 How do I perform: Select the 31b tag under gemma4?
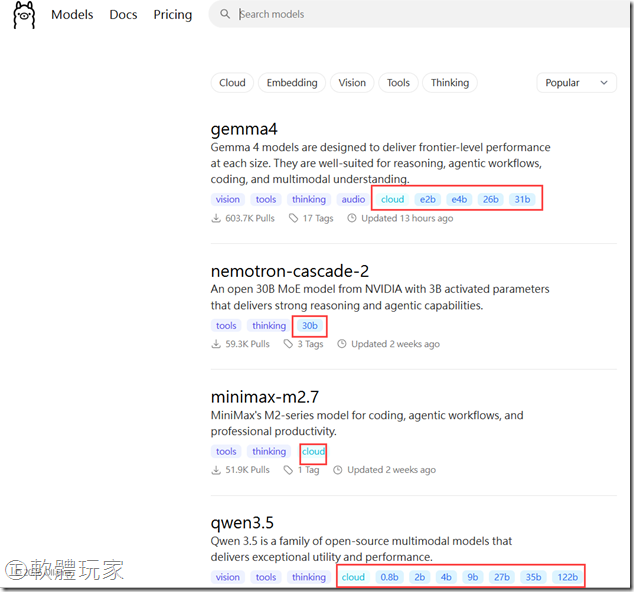(x=521, y=199)
